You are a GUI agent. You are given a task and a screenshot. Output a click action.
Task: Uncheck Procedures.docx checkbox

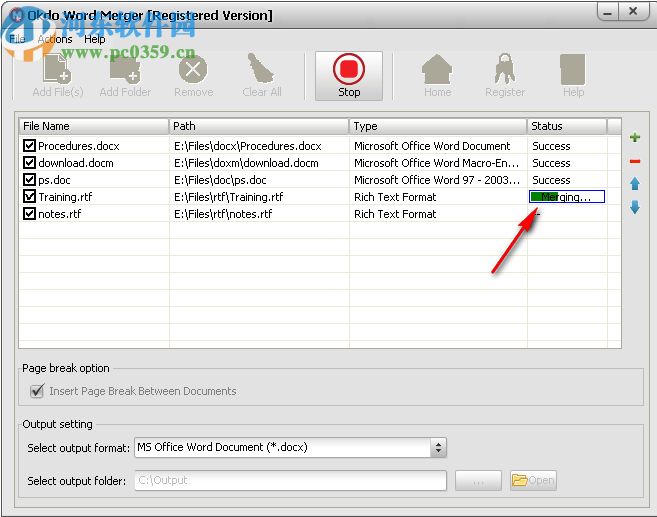tap(29, 146)
